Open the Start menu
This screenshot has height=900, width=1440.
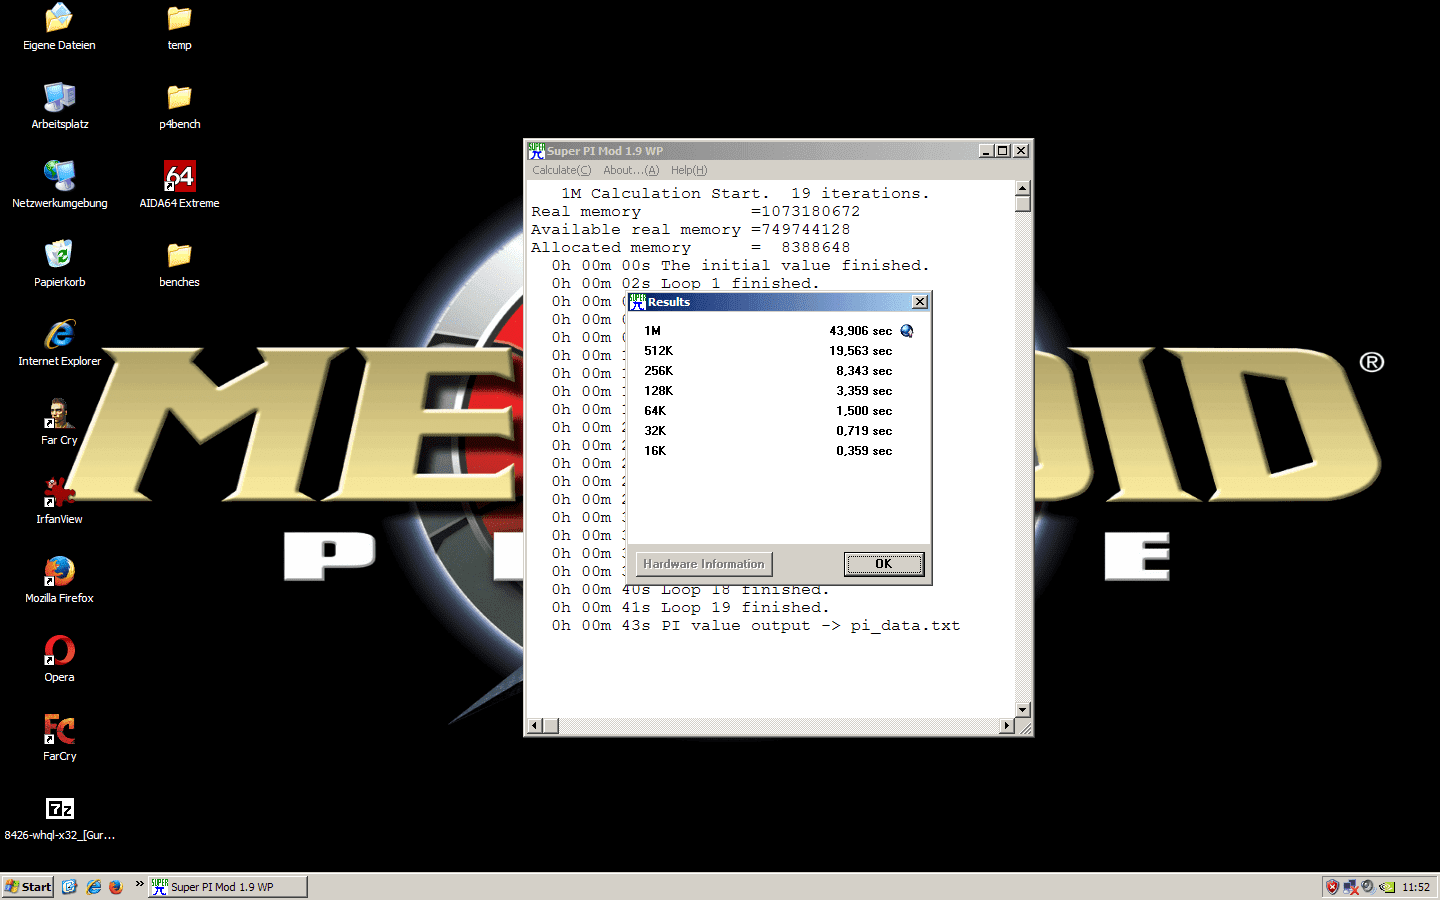[28, 887]
